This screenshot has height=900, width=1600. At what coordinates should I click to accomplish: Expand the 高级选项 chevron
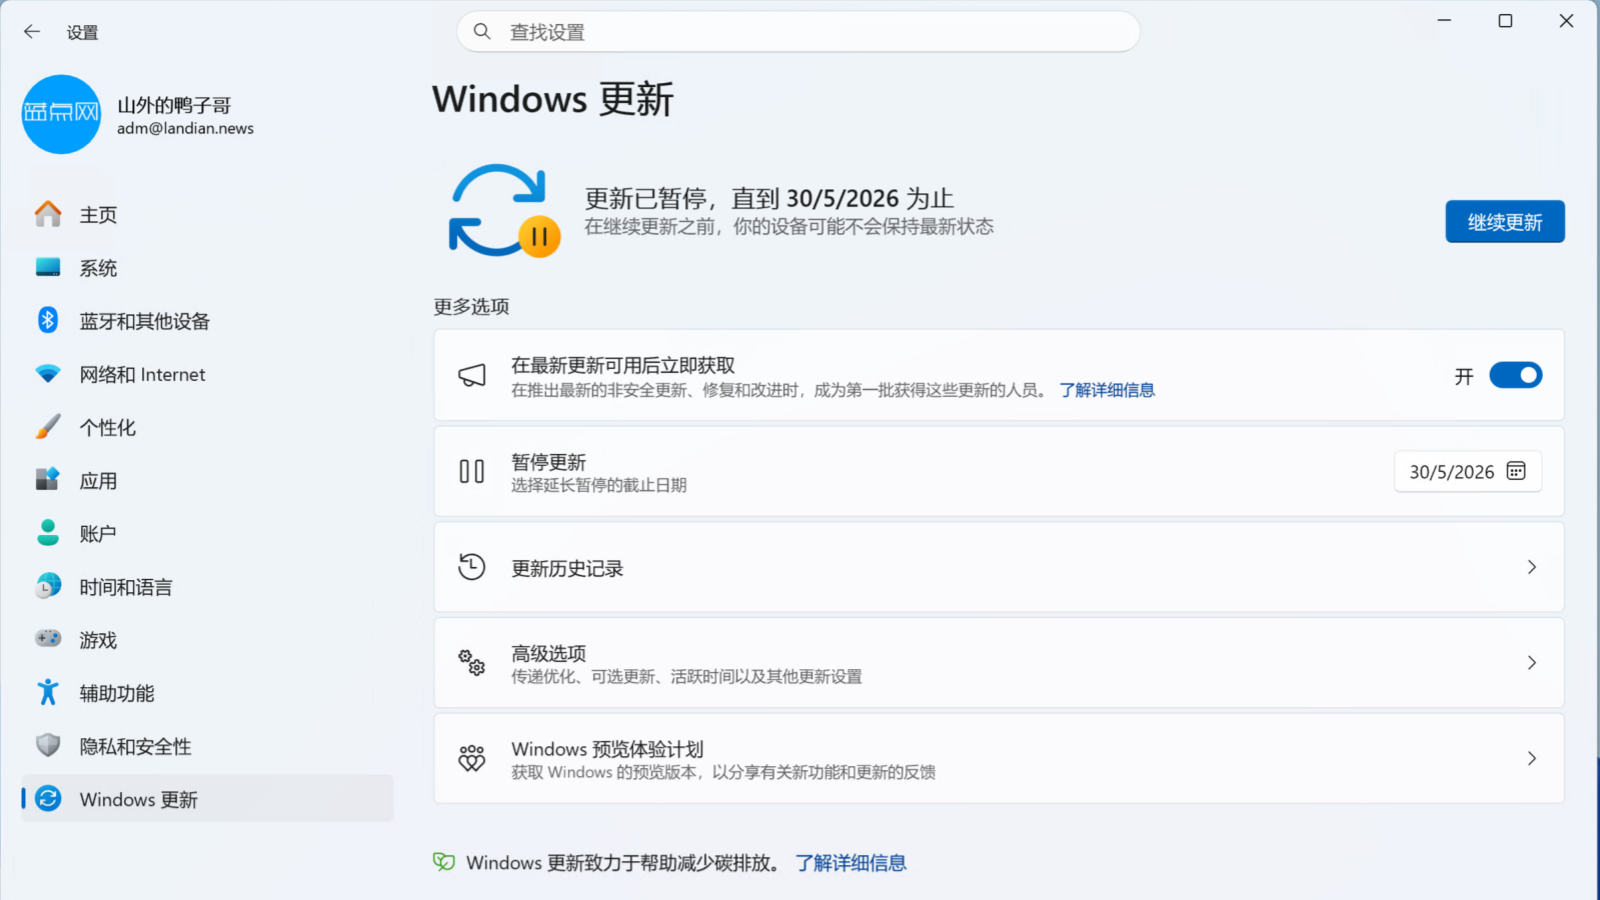[x=1531, y=663]
